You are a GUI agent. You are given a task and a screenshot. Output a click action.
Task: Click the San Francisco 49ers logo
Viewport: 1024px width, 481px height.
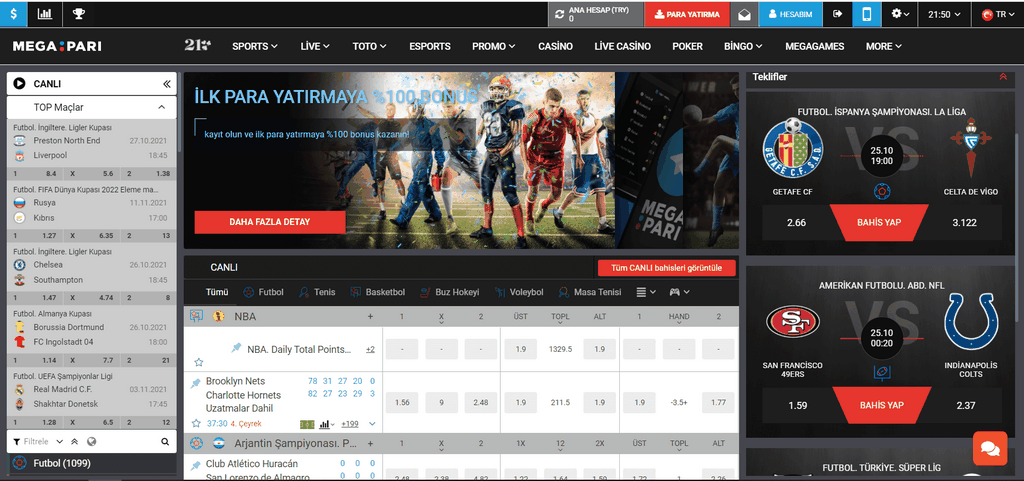pos(792,322)
